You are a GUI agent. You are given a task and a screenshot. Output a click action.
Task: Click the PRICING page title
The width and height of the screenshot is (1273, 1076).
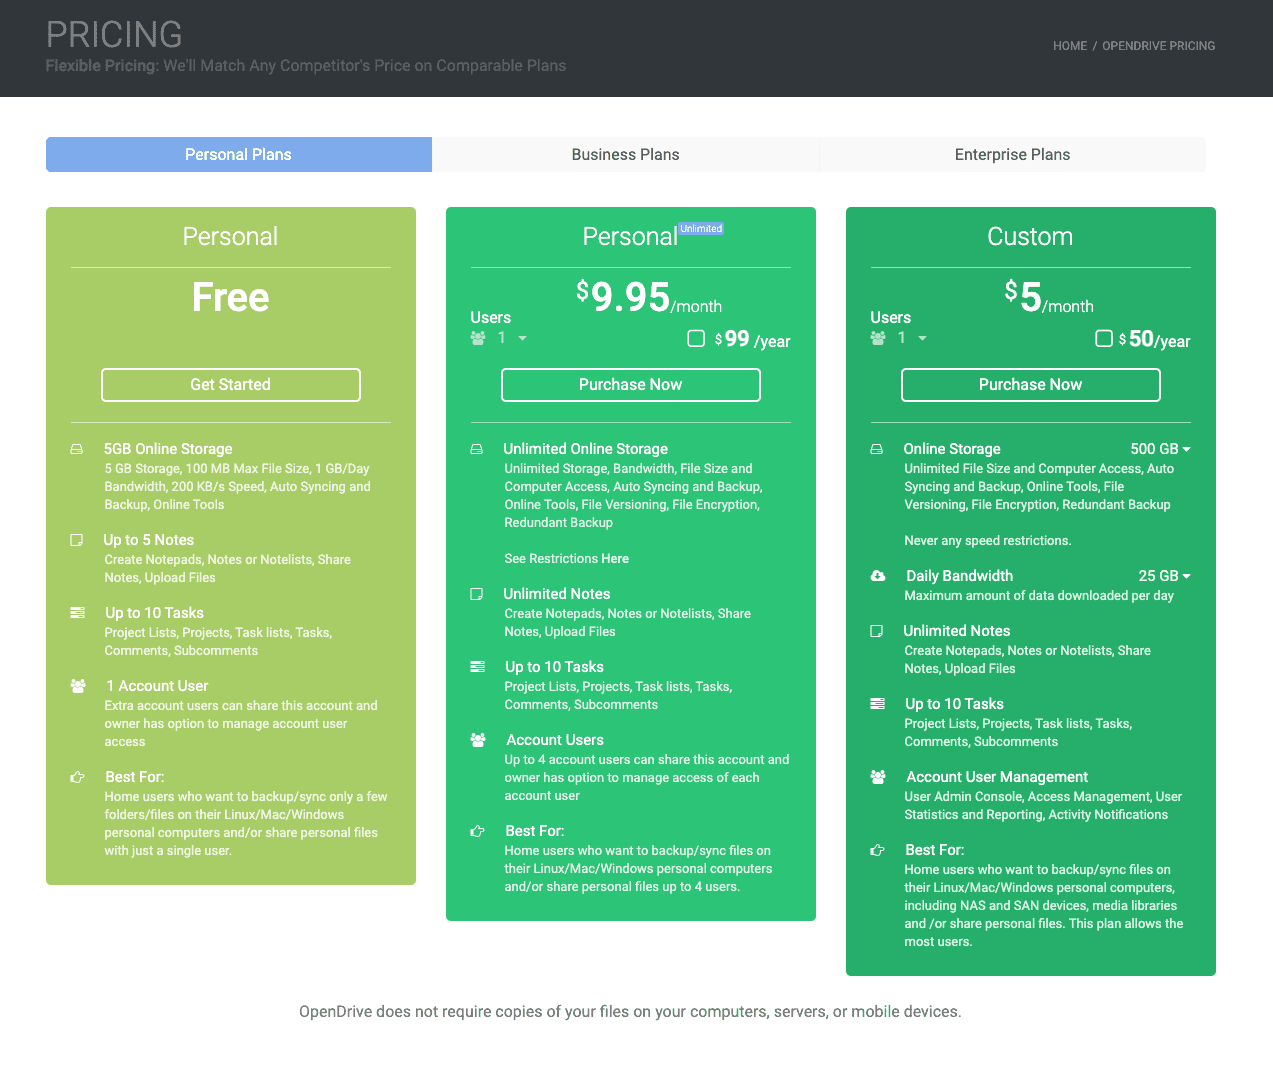(114, 35)
